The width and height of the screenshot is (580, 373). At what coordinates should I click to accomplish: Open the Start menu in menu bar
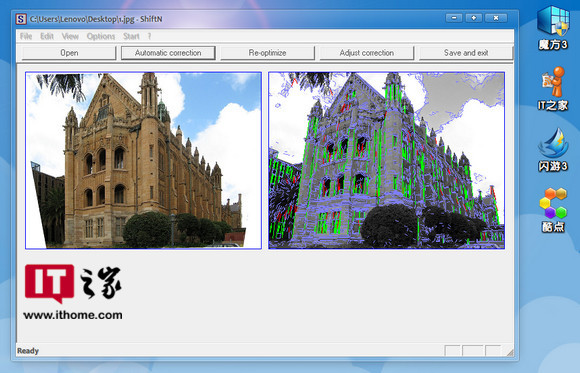[x=131, y=36]
